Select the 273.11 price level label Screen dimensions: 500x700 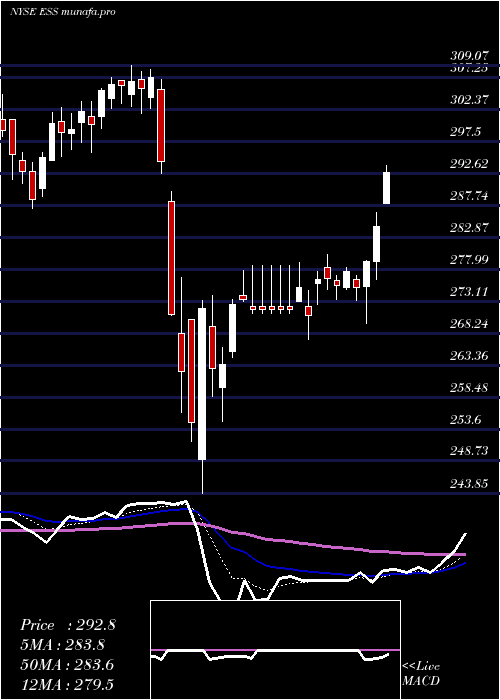click(469, 292)
